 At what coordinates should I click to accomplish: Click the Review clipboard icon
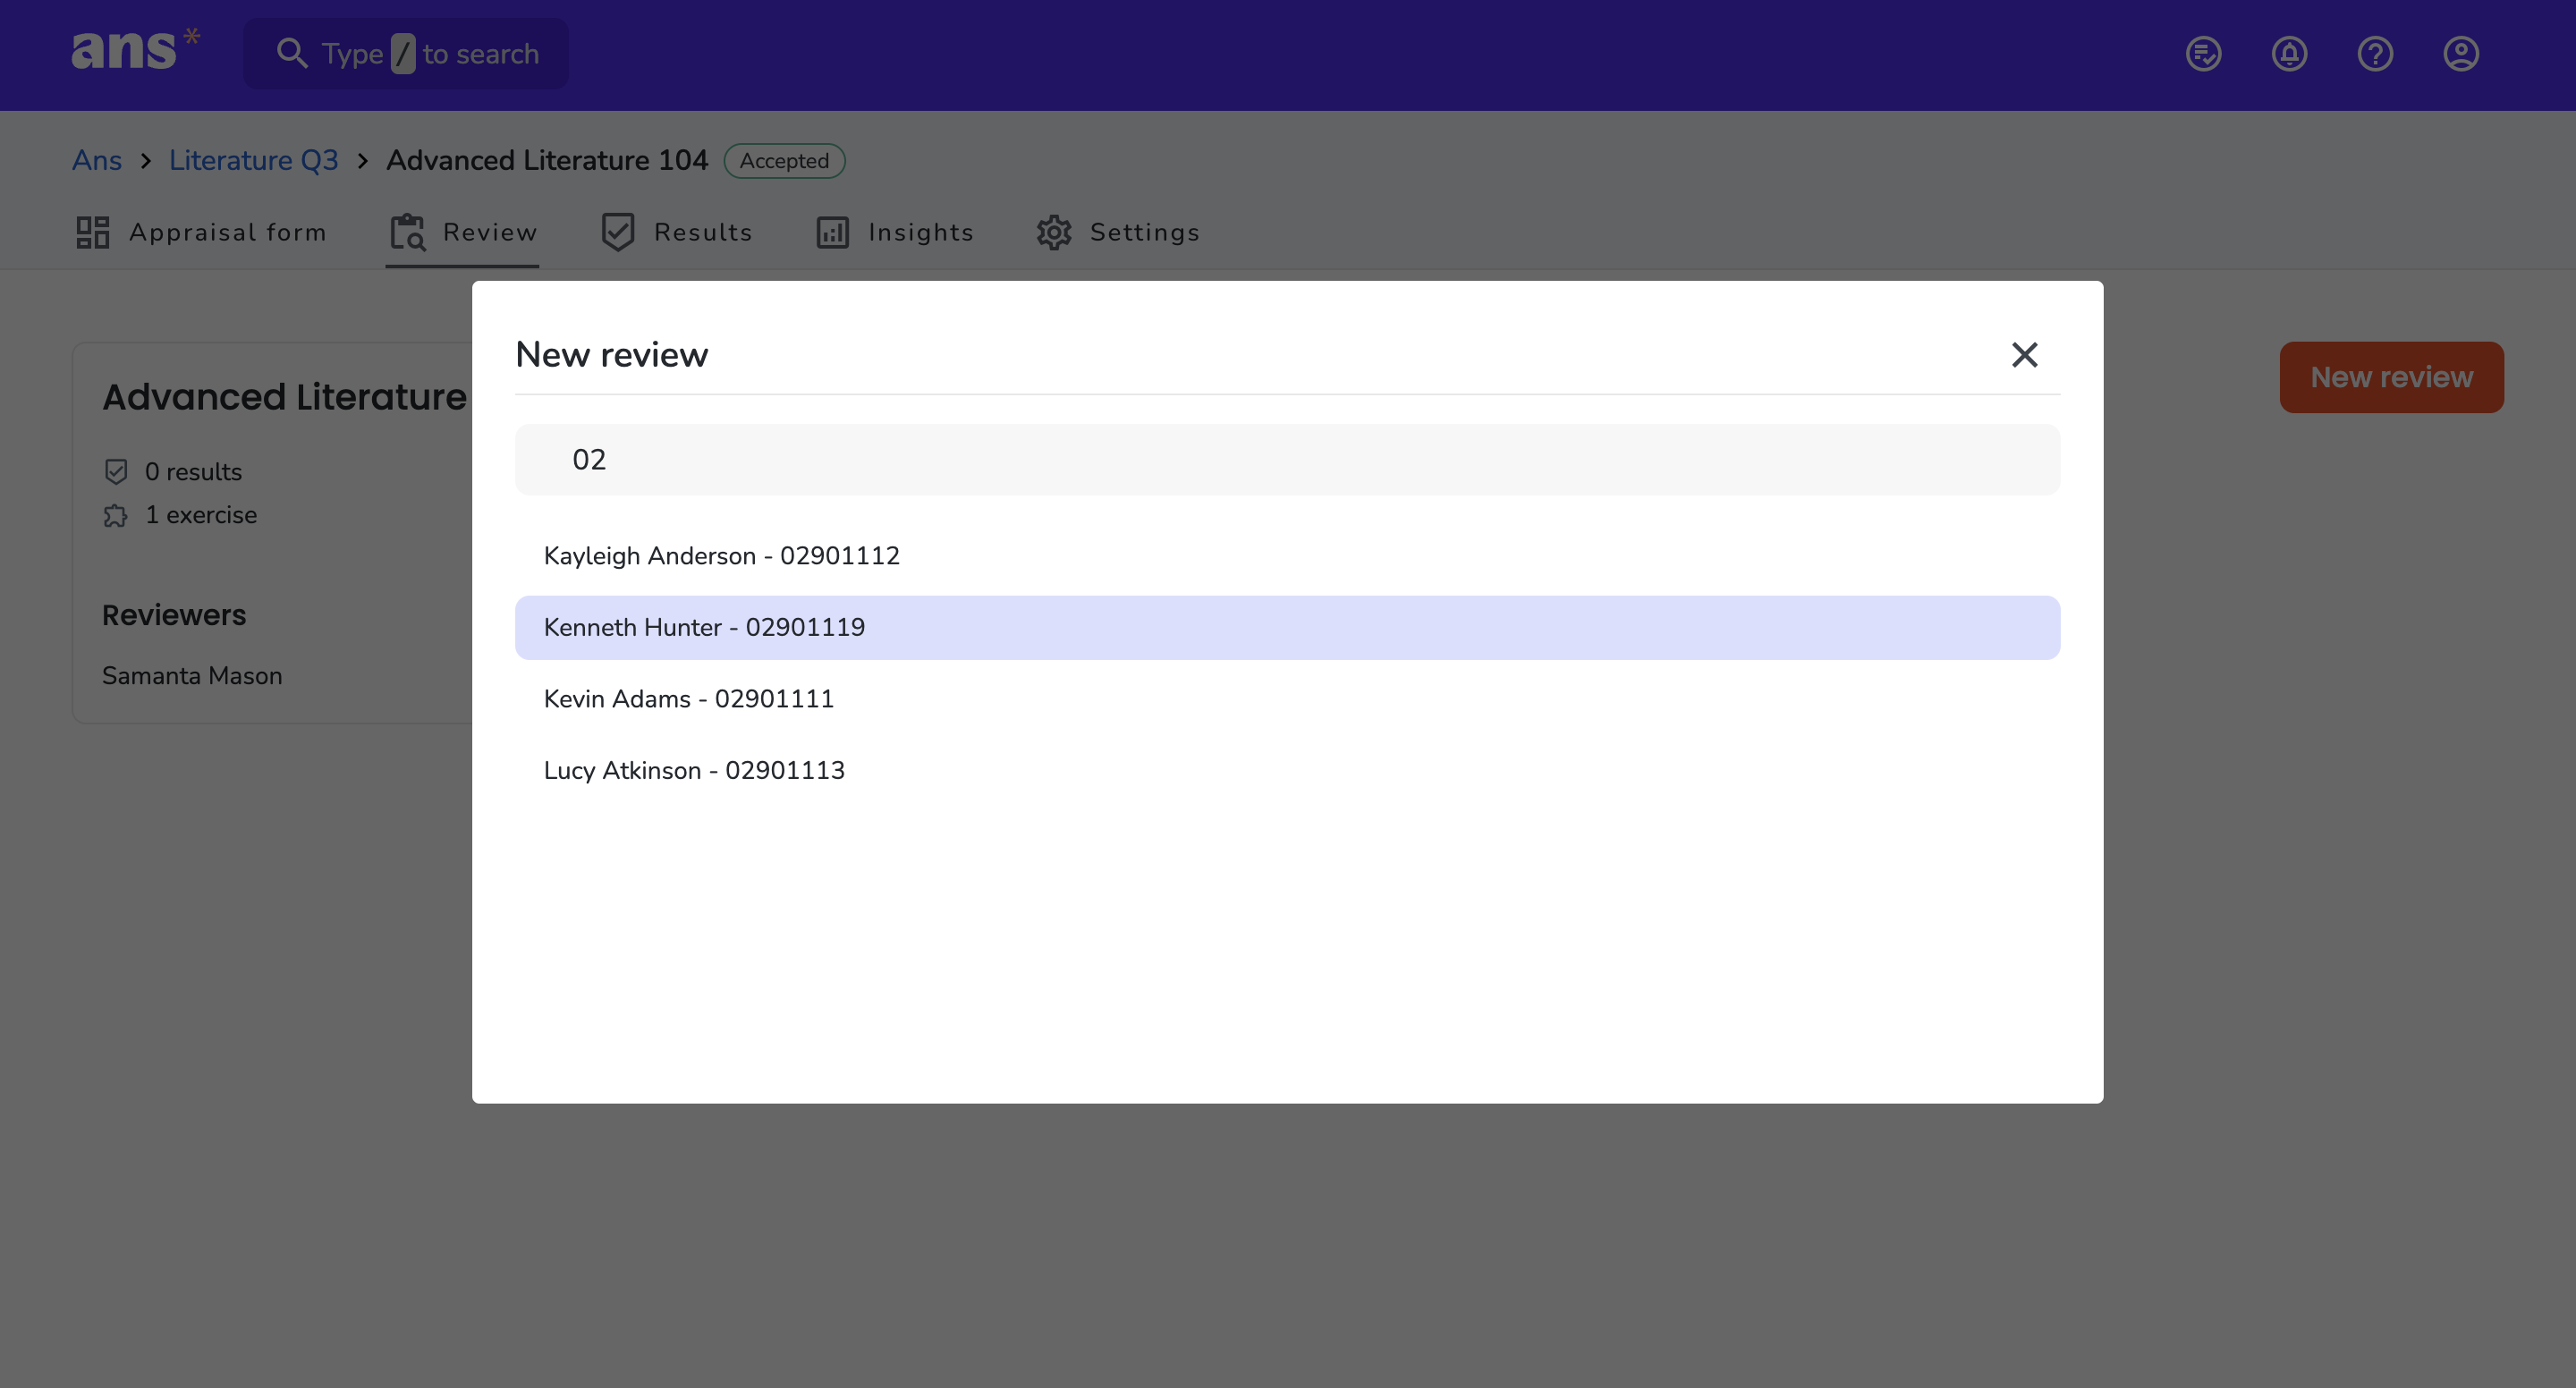[x=407, y=232]
